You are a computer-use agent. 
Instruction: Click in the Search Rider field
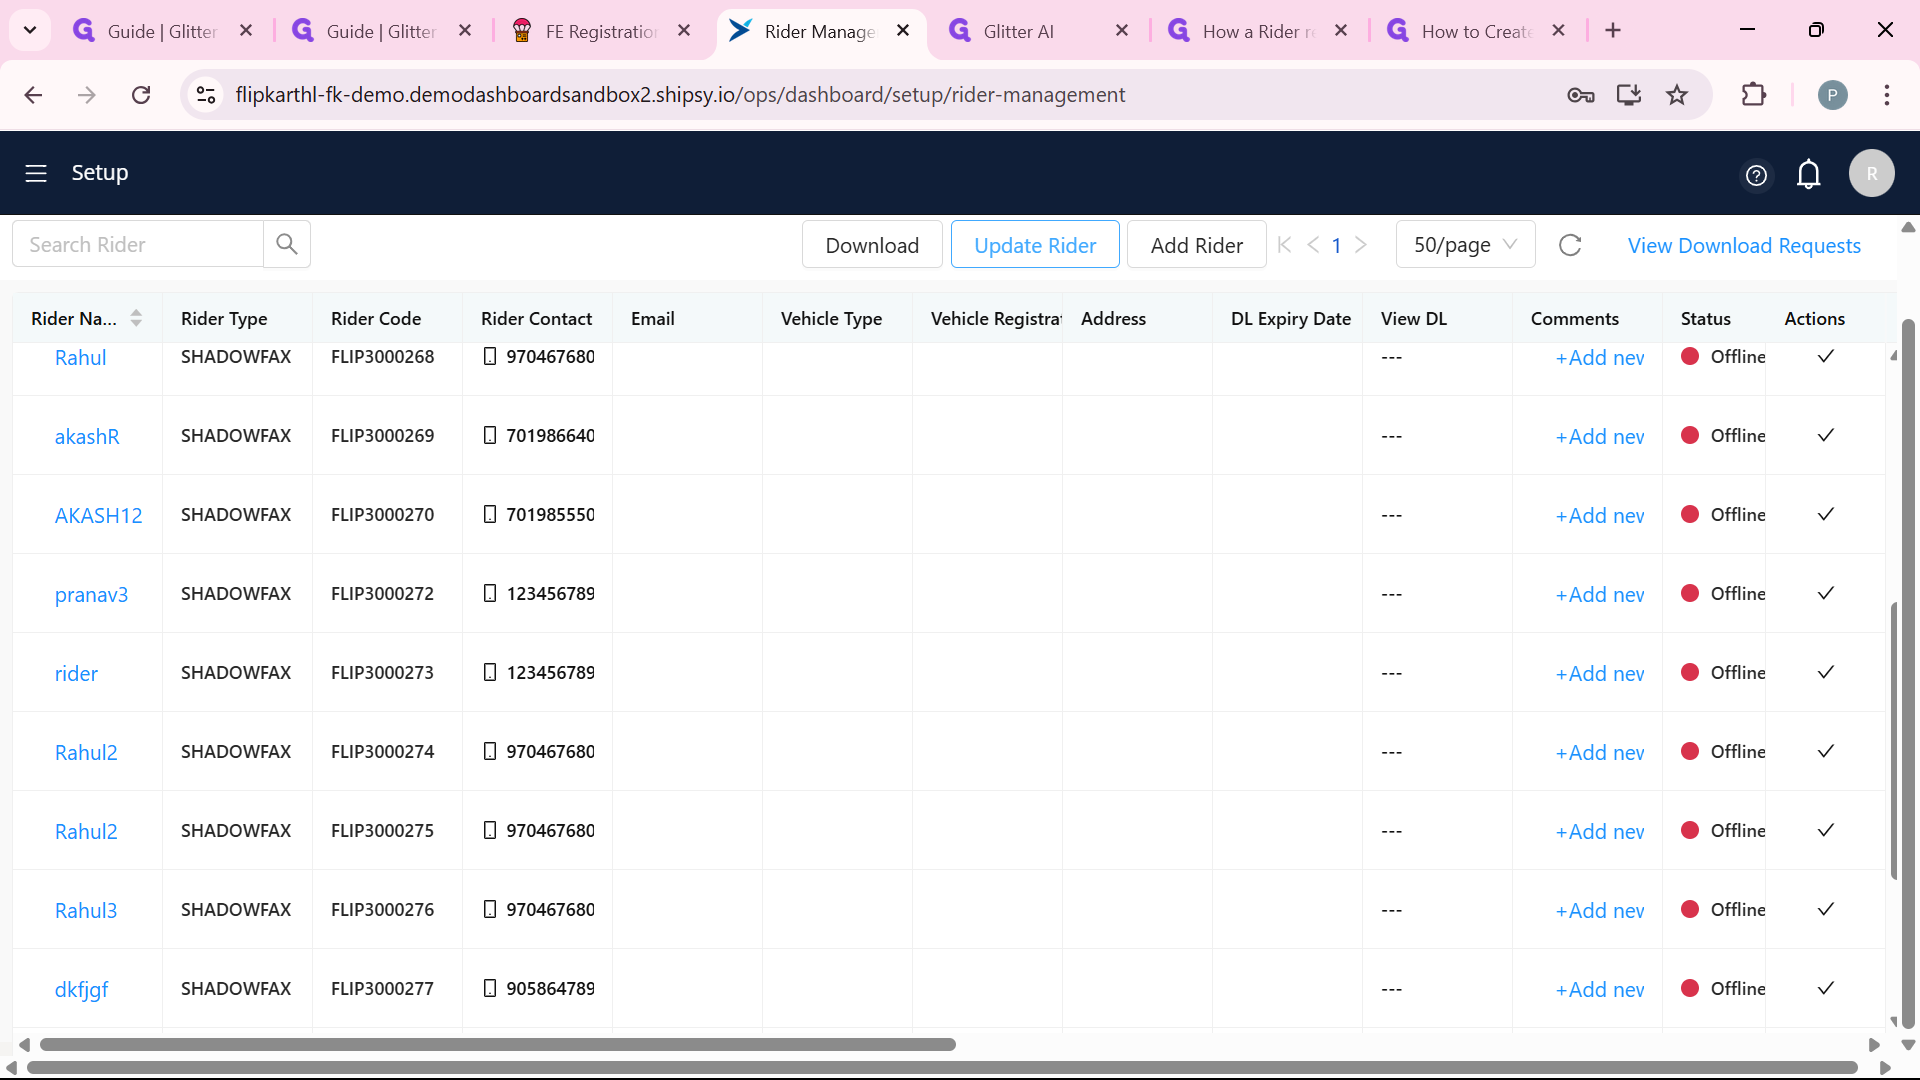[138, 244]
